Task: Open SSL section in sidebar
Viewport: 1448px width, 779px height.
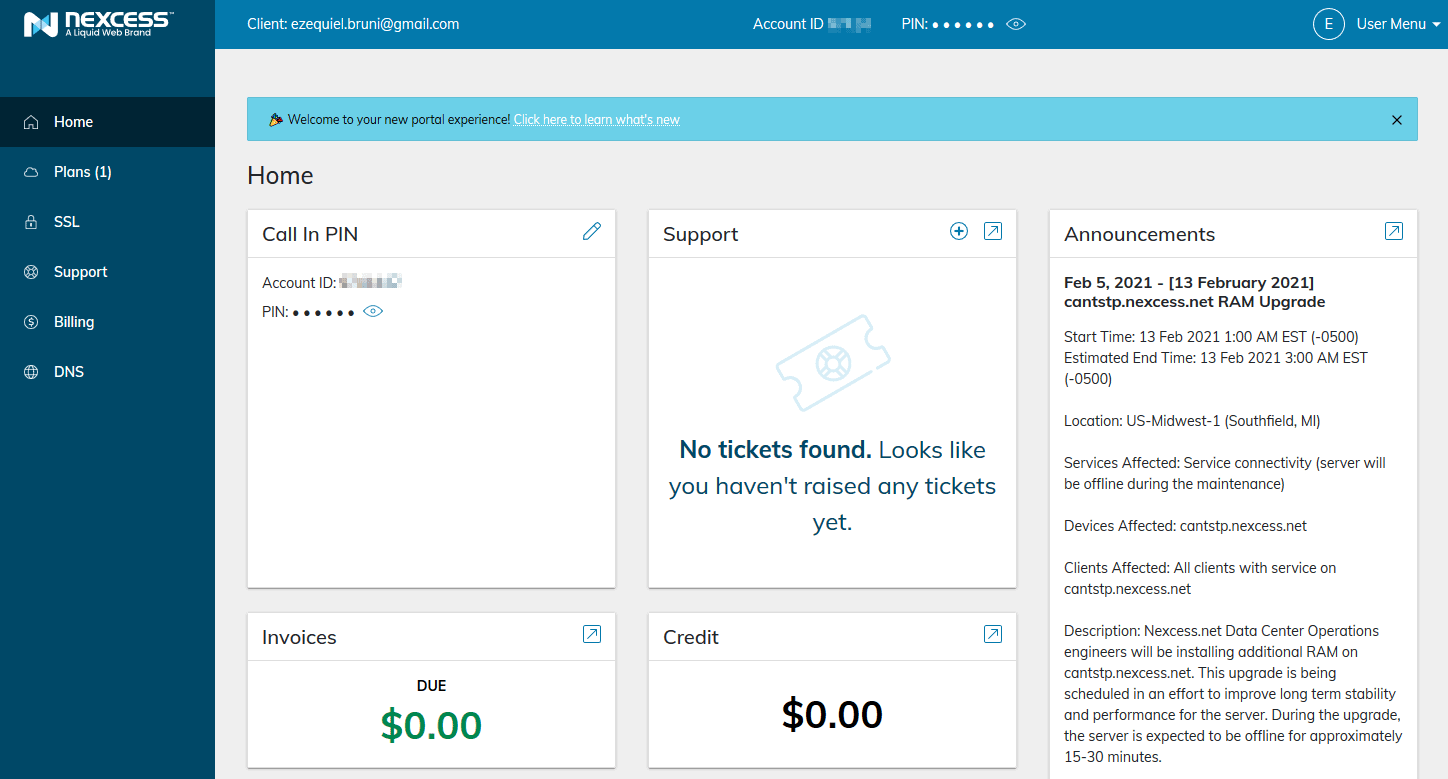Action: click(x=67, y=222)
